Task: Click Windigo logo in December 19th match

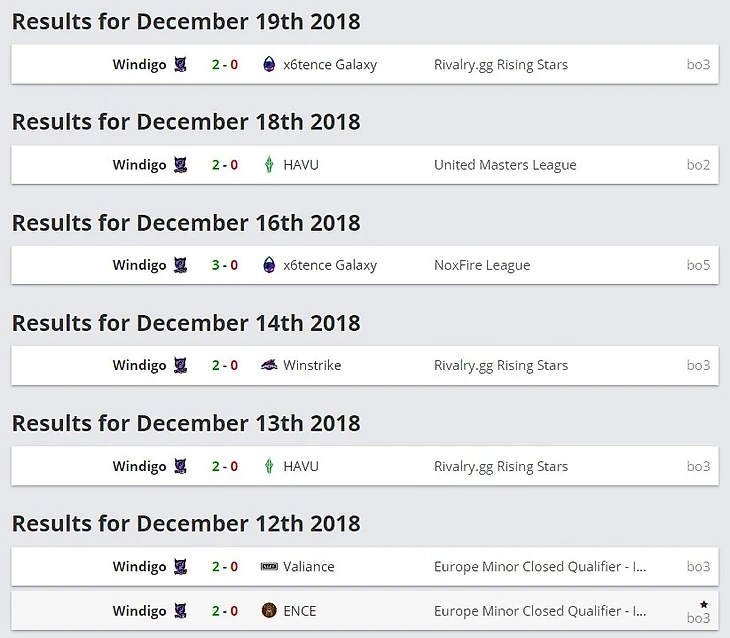Action: (x=180, y=65)
